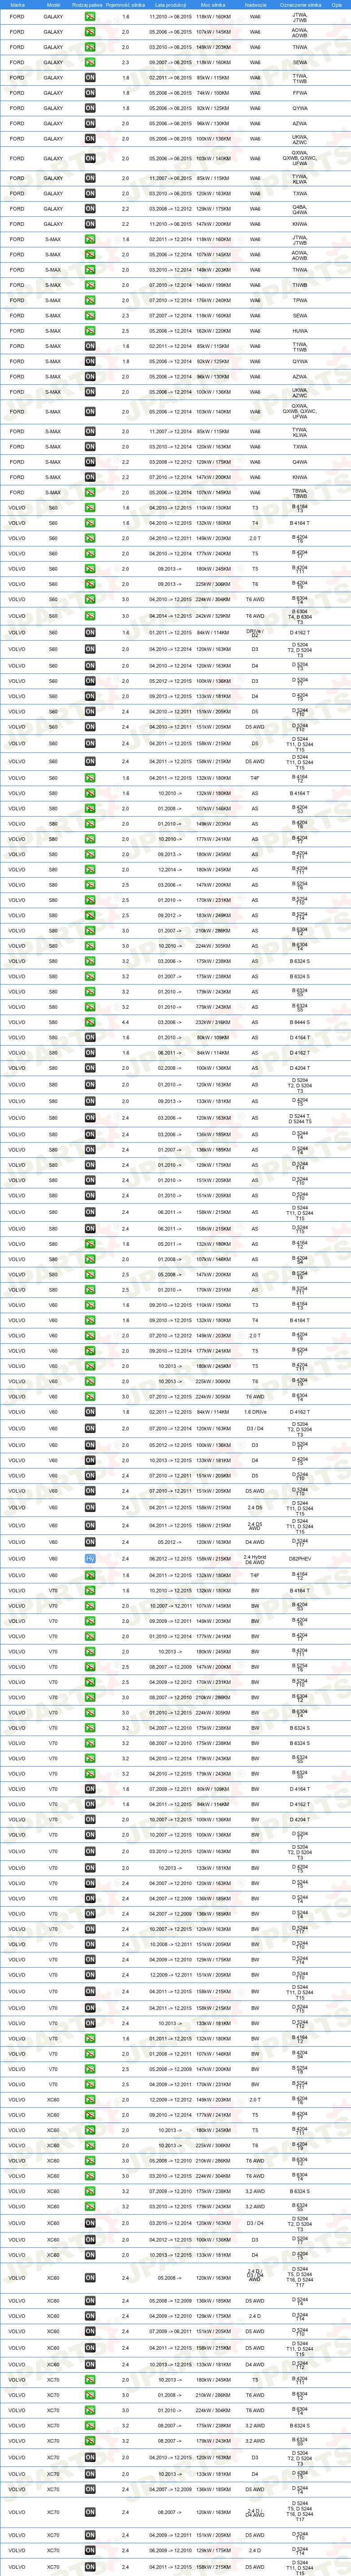Click the ON diesel icon in Galaxy AZWA row
This screenshot has height=2576, width=351.
(x=90, y=124)
